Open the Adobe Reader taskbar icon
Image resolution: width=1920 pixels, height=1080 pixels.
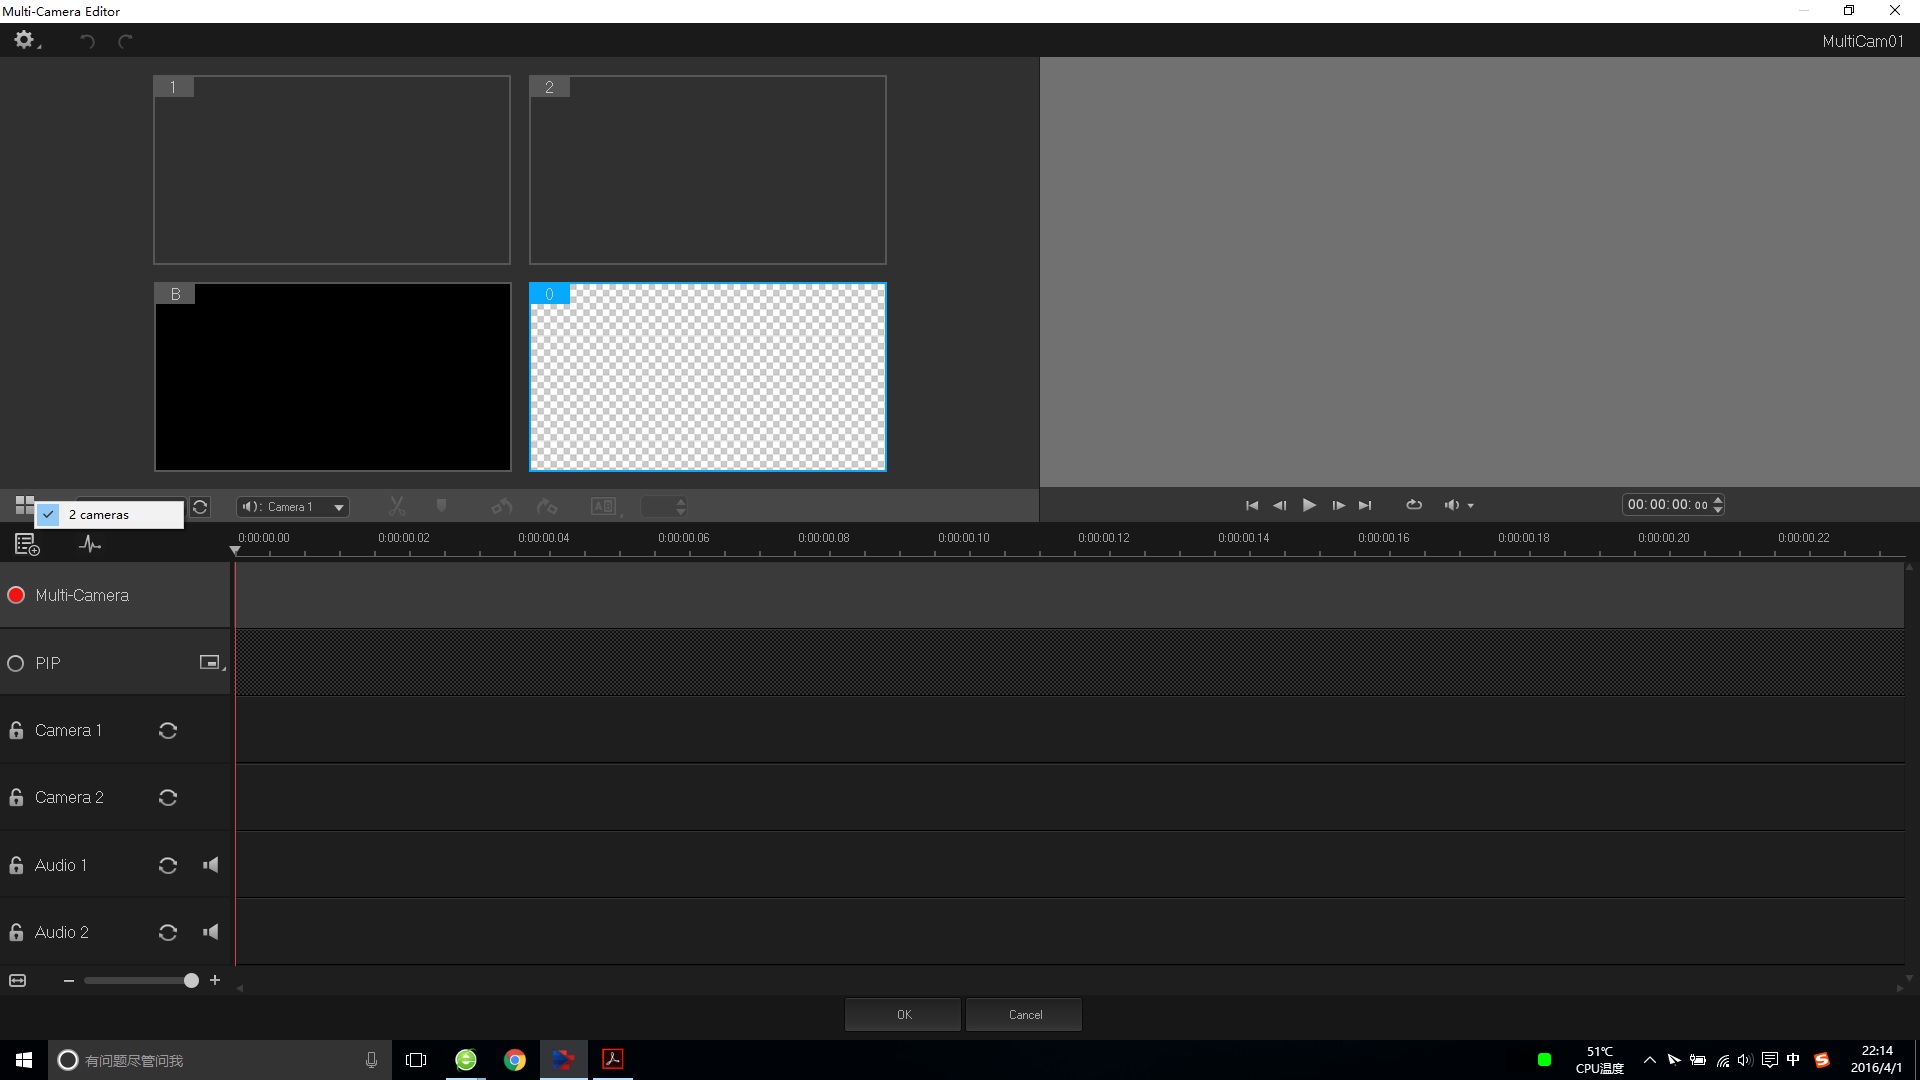point(613,1060)
